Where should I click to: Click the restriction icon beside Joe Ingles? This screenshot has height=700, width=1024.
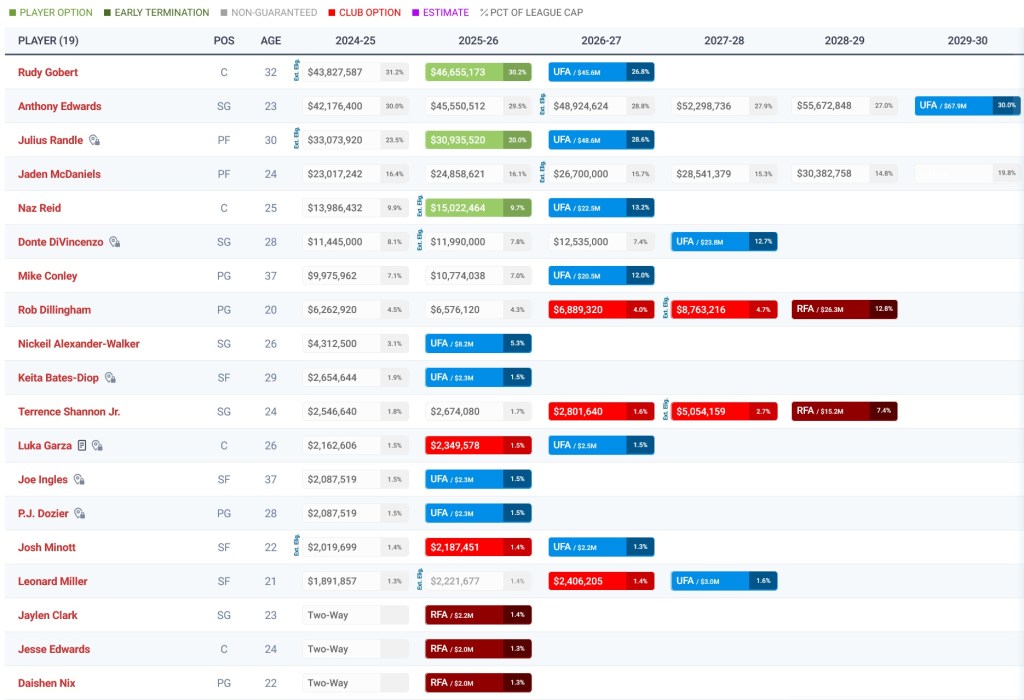(79, 480)
